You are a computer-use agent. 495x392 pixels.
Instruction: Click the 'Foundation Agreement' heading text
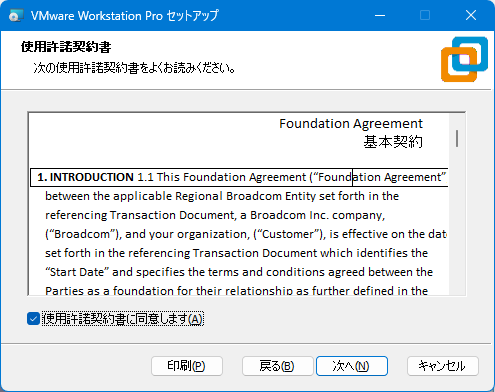click(x=351, y=124)
